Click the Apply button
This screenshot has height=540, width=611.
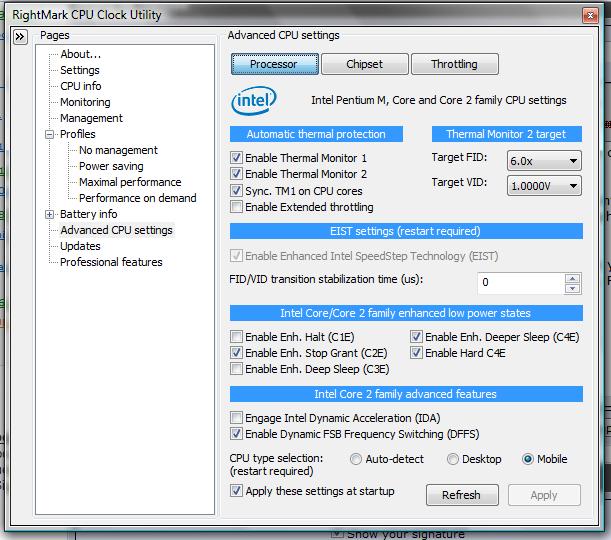[x=544, y=495]
